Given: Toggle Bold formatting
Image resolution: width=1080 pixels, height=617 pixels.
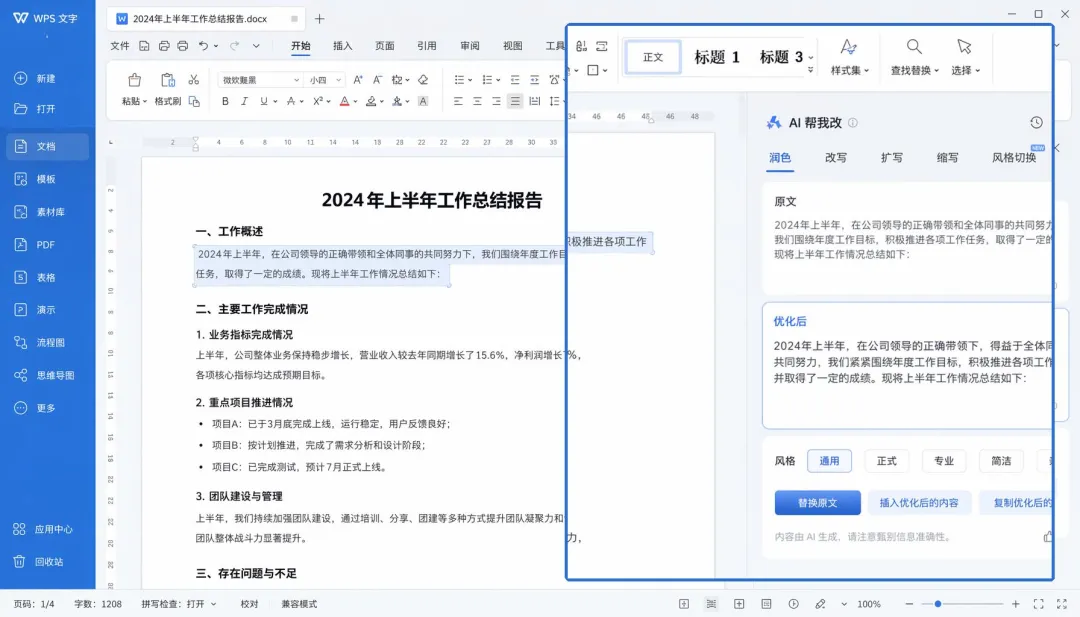Looking at the screenshot, I should (x=225, y=101).
